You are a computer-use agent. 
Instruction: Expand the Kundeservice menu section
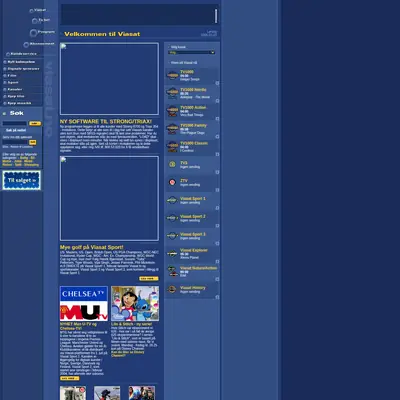pos(22,54)
